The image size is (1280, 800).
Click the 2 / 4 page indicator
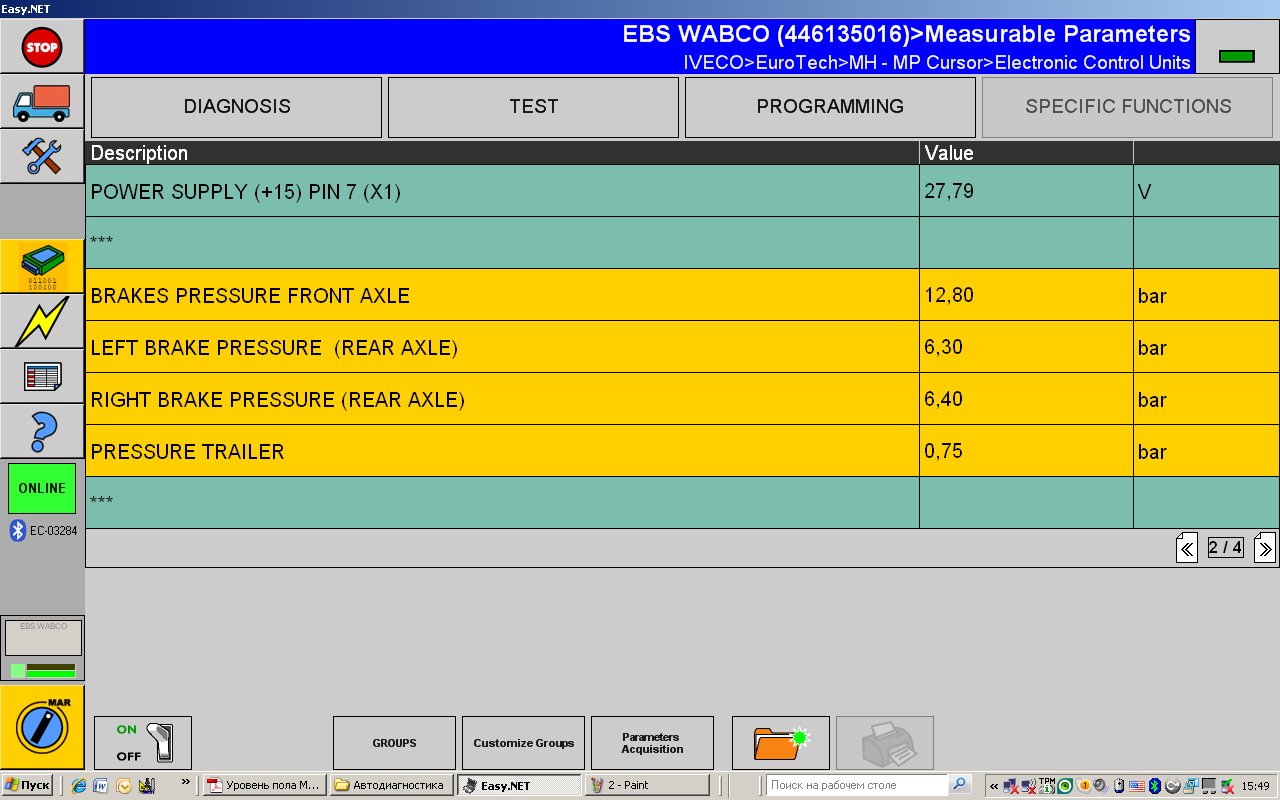click(1225, 548)
